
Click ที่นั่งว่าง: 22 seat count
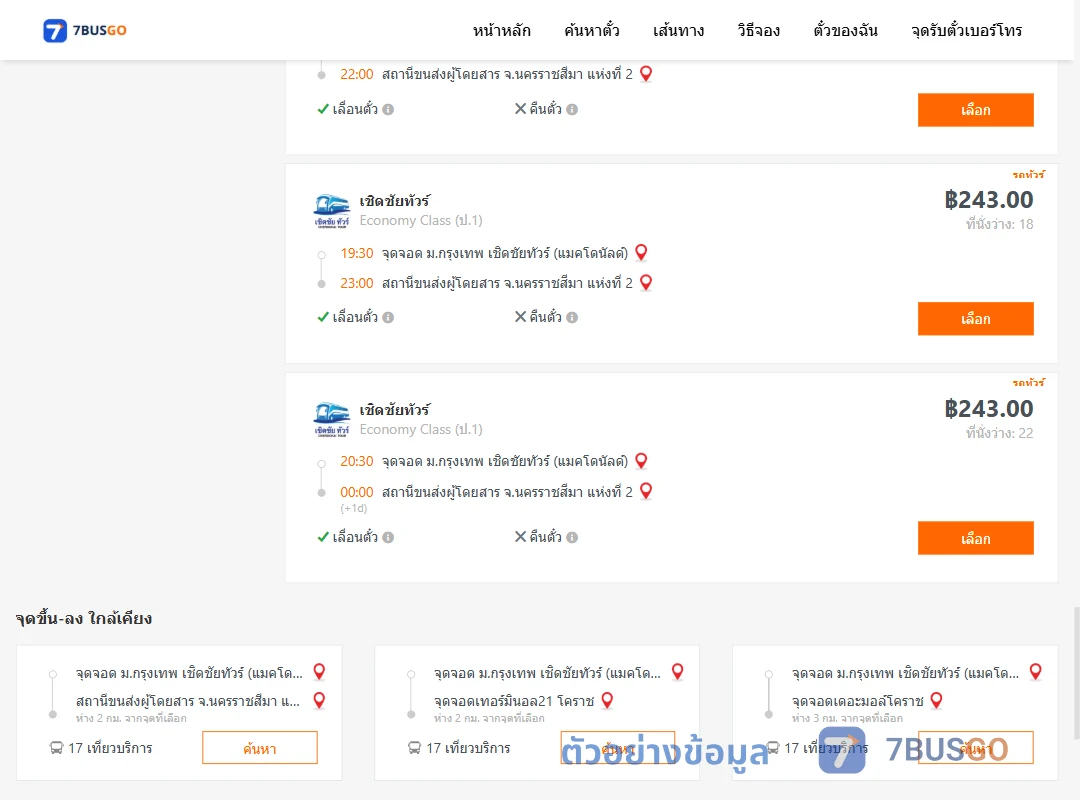tap(999, 433)
